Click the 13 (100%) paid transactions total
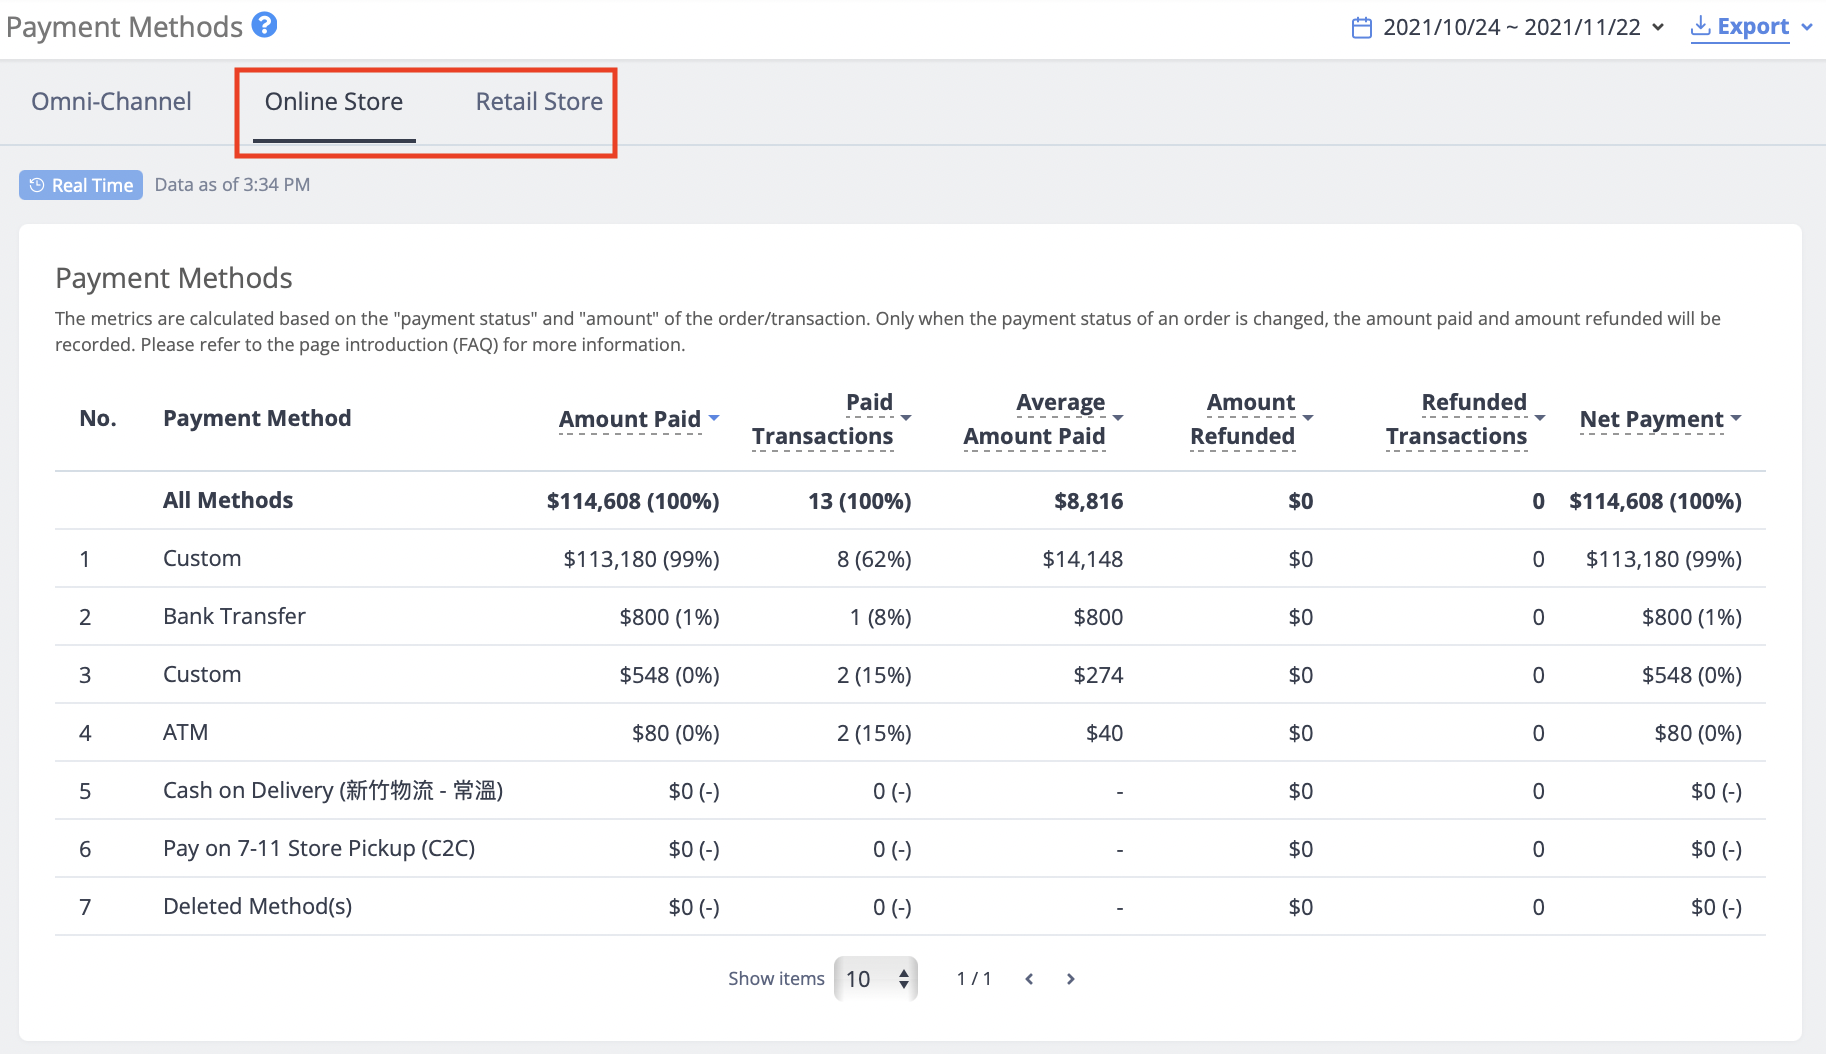The image size is (1826, 1054). 860,501
